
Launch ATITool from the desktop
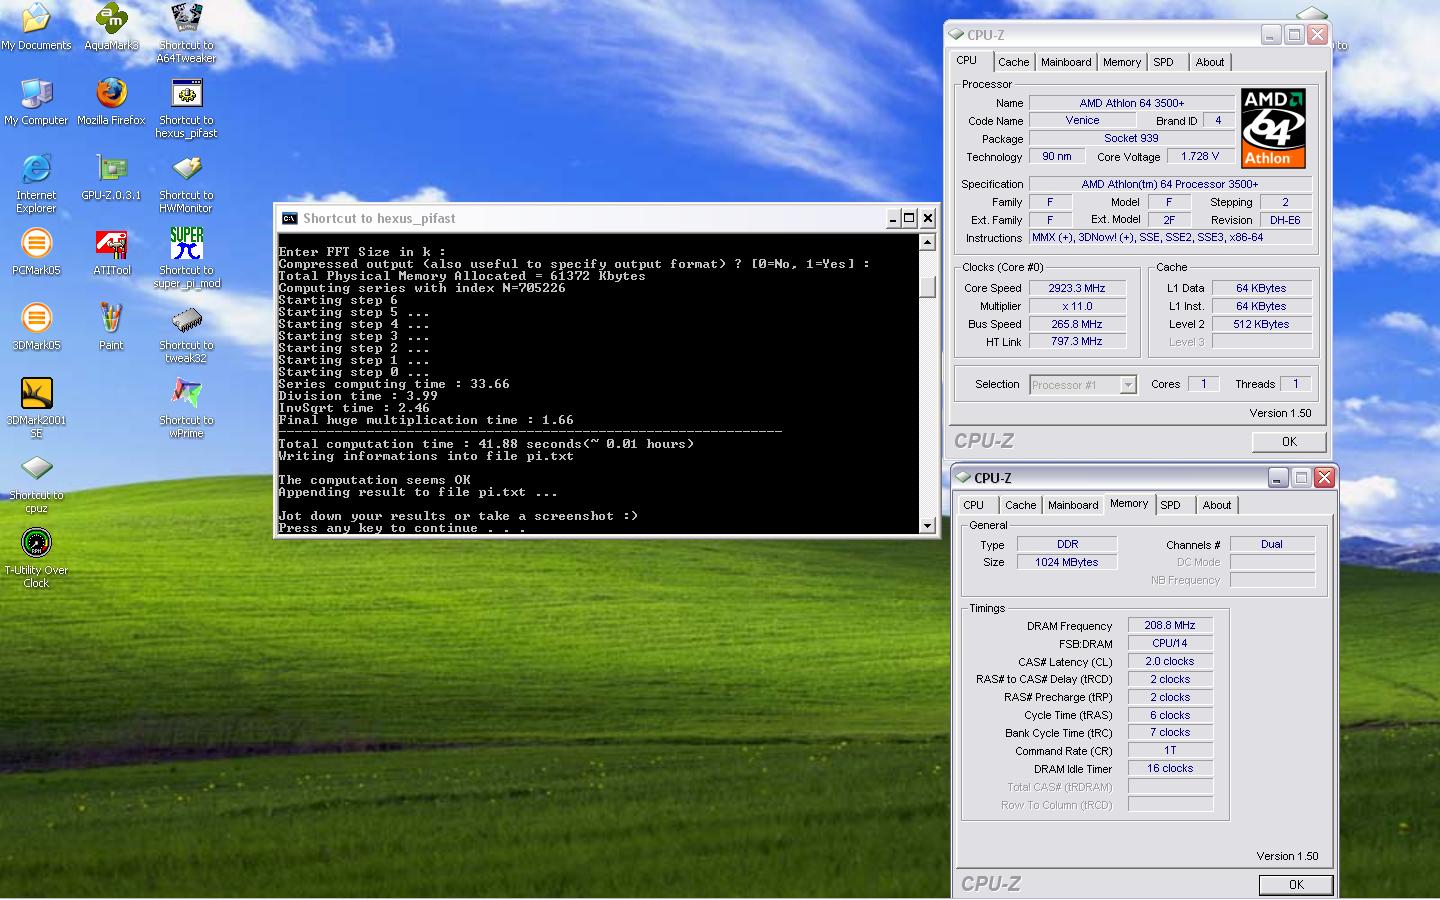click(x=111, y=252)
